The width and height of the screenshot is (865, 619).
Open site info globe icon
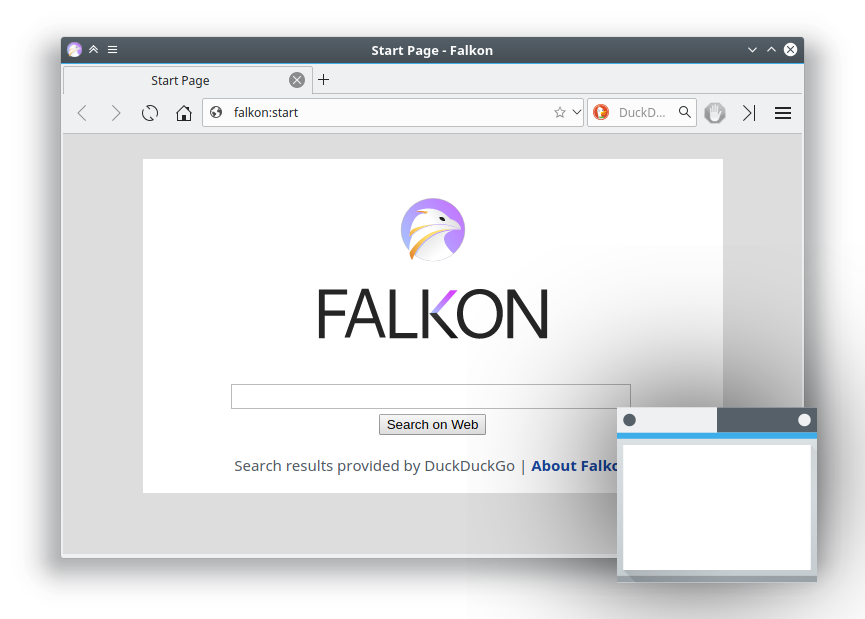point(216,113)
